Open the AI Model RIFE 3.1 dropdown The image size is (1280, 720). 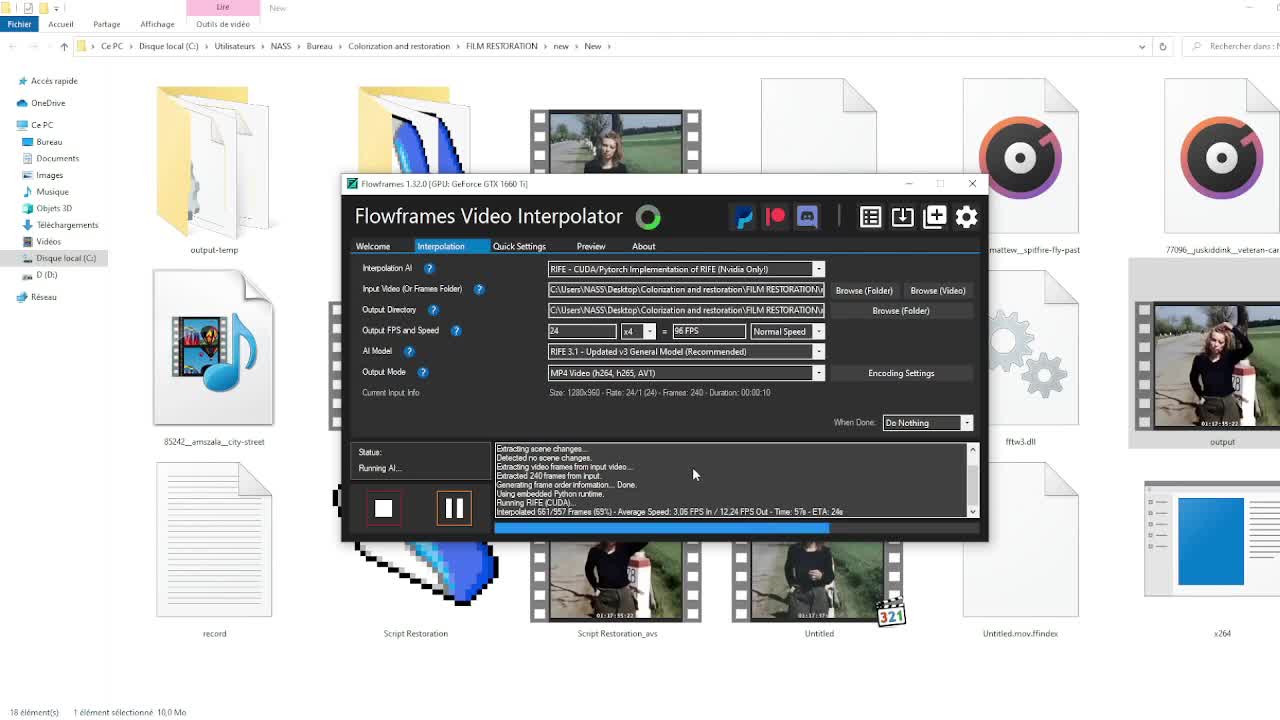tap(818, 352)
